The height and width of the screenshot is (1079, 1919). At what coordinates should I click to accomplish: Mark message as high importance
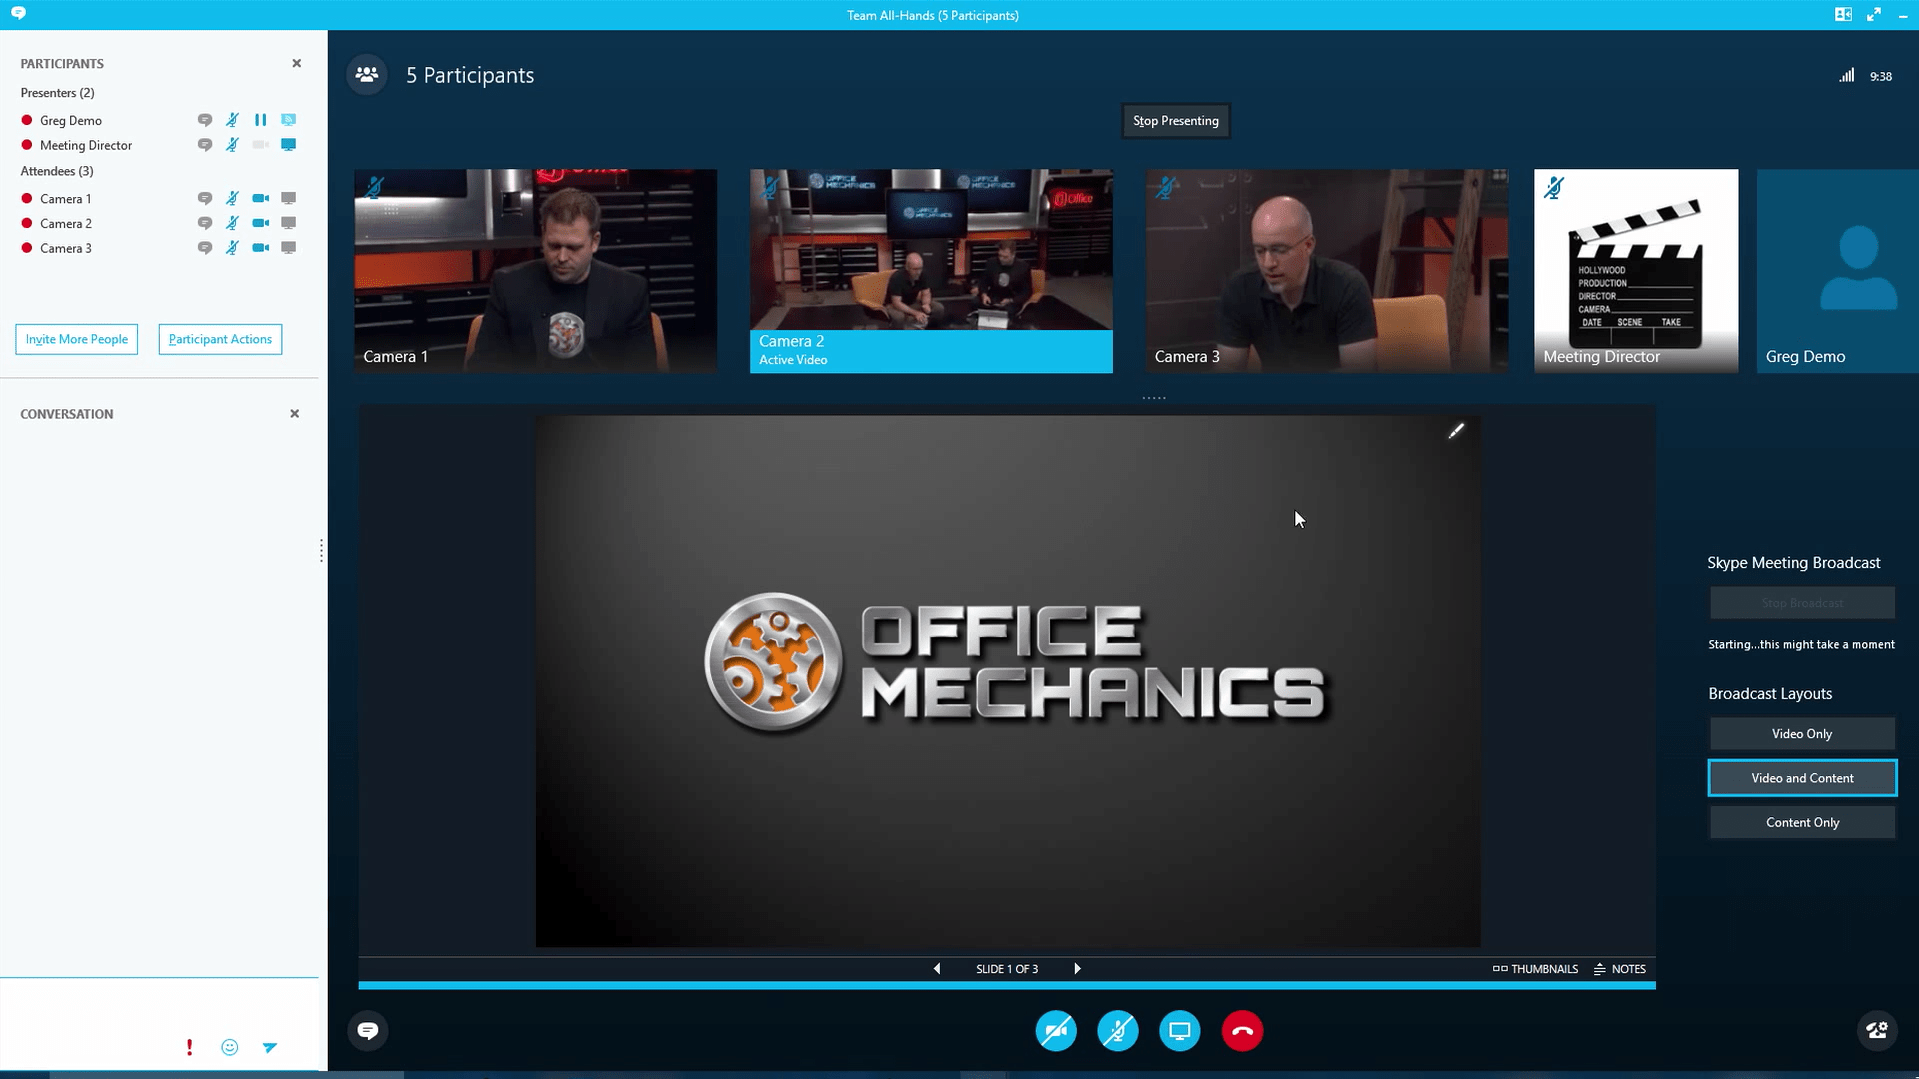[189, 1047]
